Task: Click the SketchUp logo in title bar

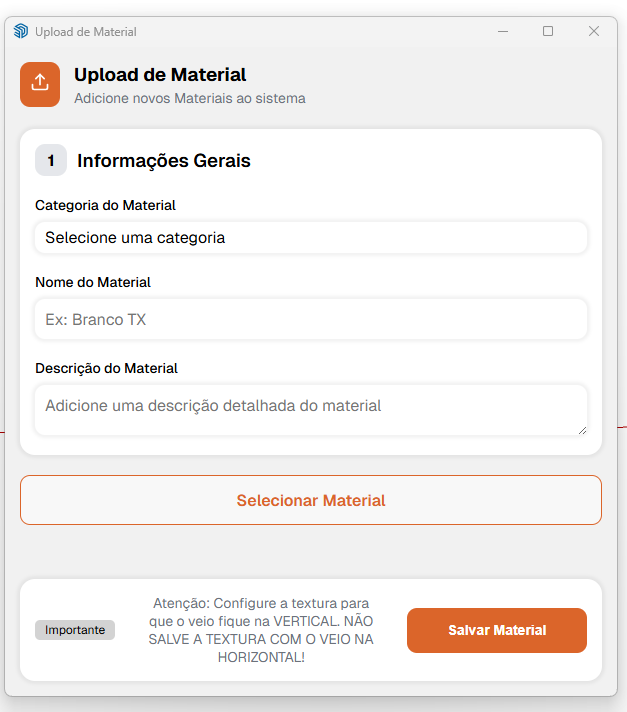Action: pos(21,31)
